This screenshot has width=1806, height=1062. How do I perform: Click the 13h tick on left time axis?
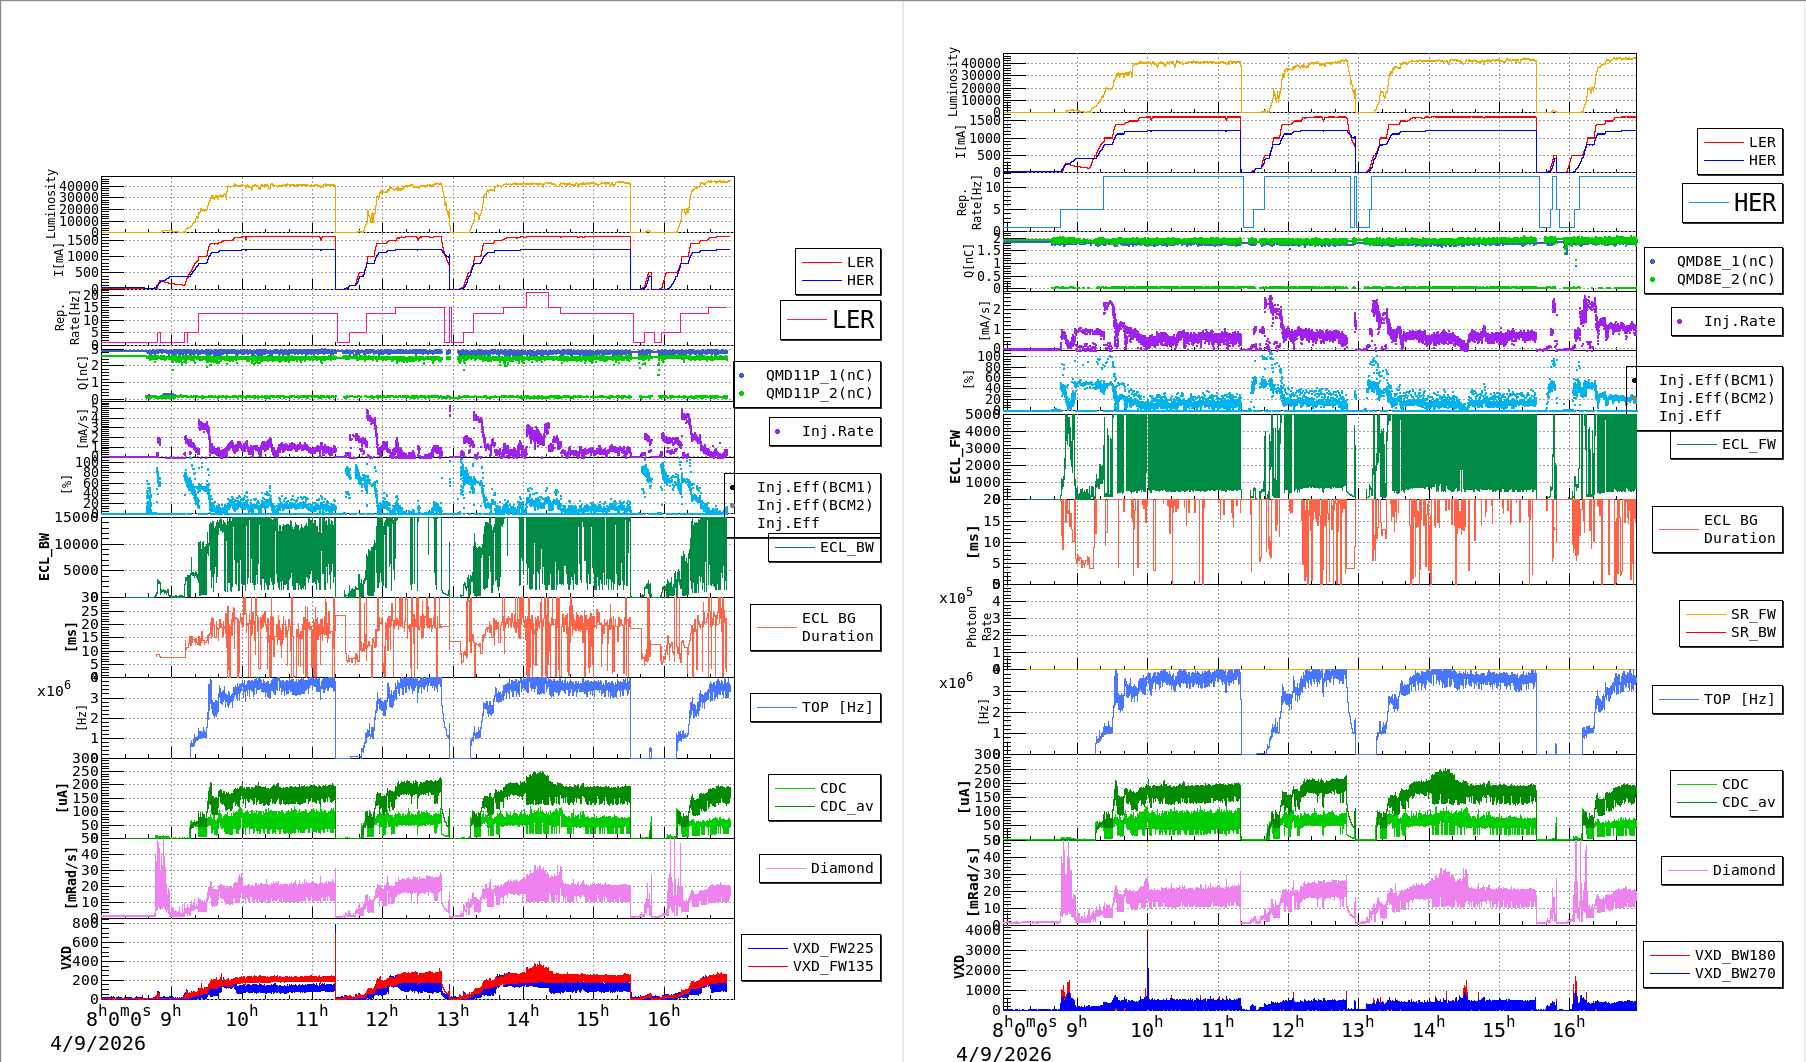click(x=452, y=1019)
